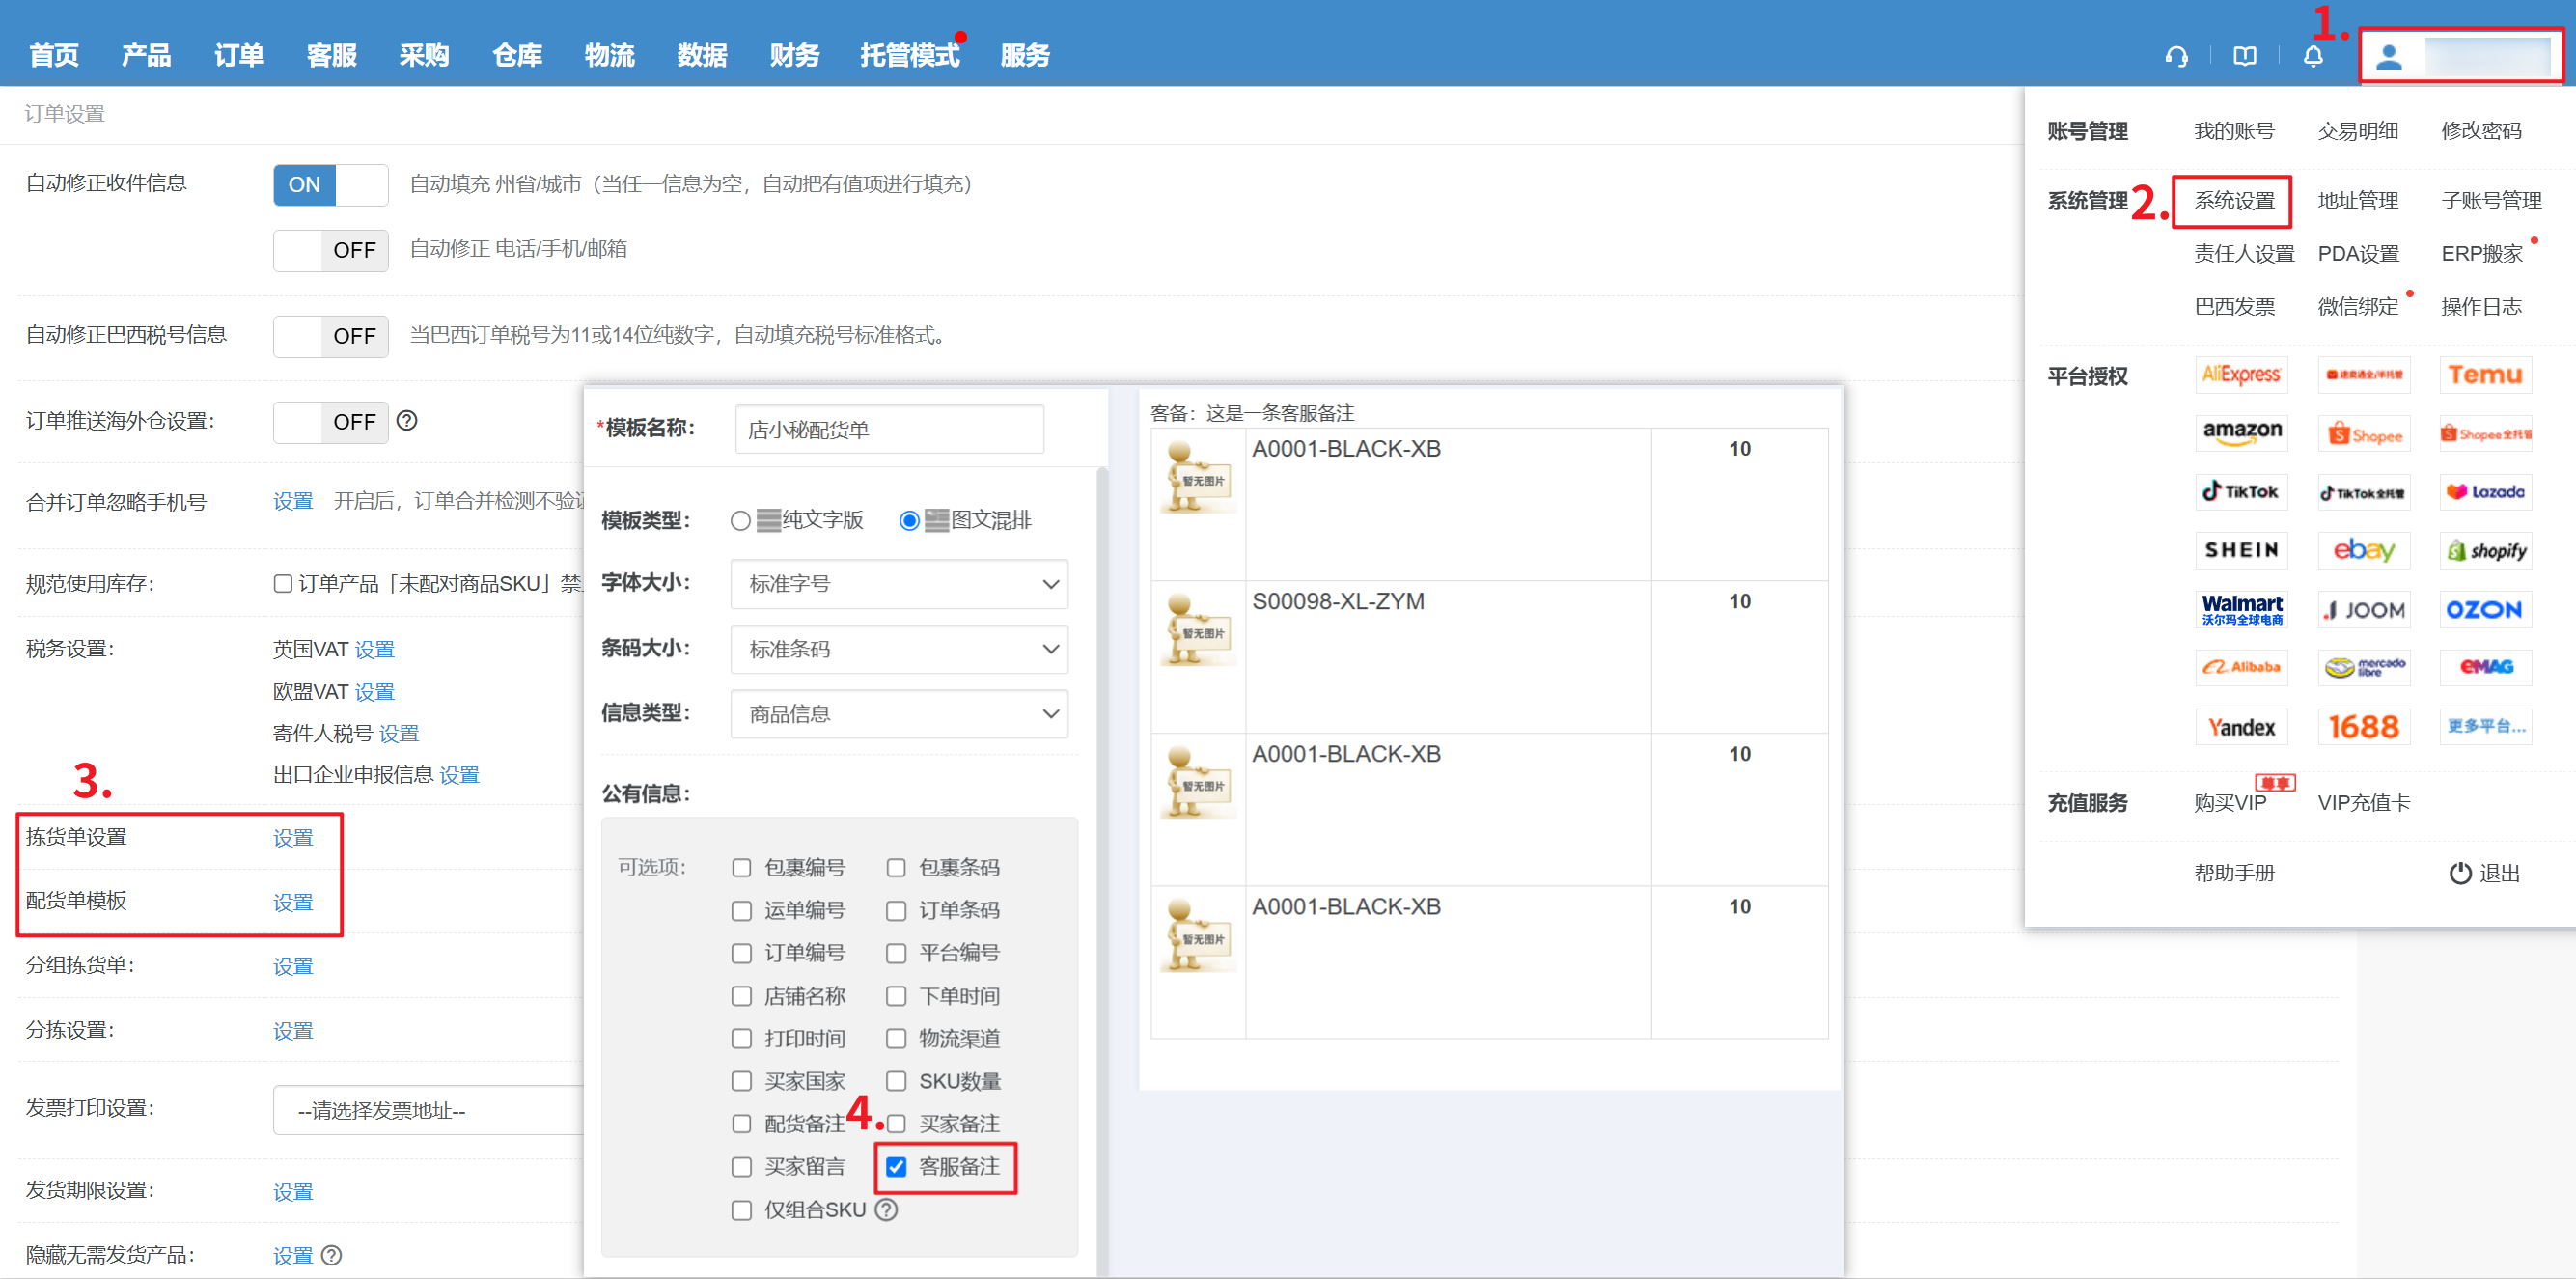The width and height of the screenshot is (2576, 1279).
Task: Open the 仓库 top menu
Action: (x=516, y=56)
